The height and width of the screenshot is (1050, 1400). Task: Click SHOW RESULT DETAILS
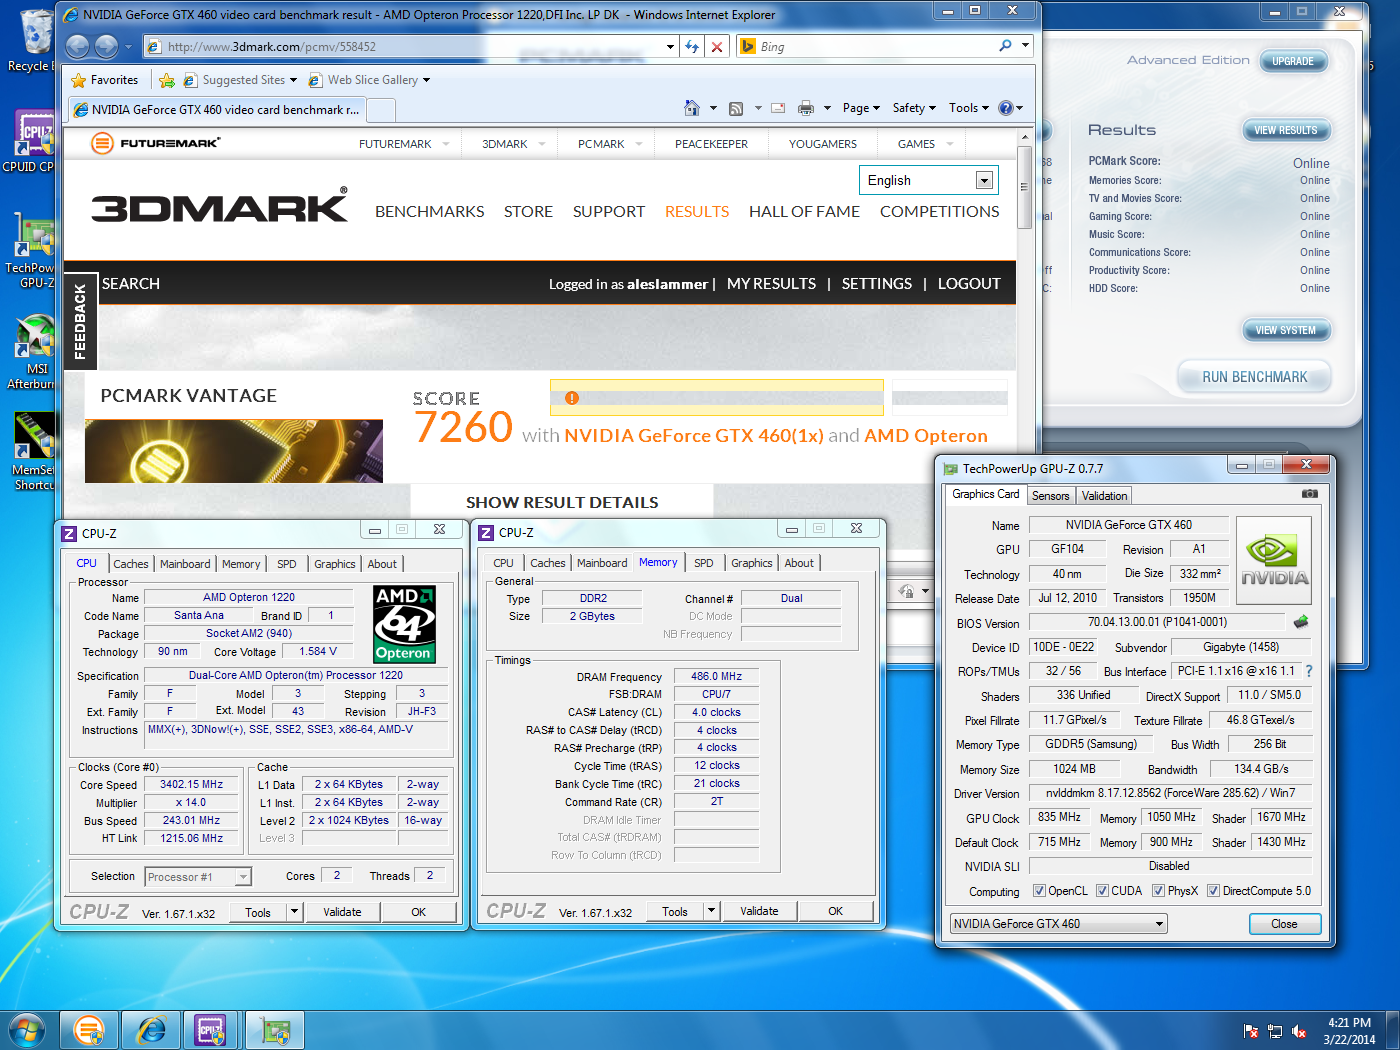pos(562,502)
